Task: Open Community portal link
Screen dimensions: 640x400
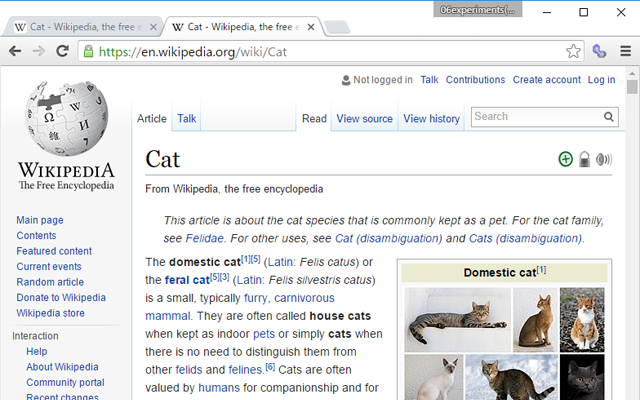Action: tap(65, 382)
